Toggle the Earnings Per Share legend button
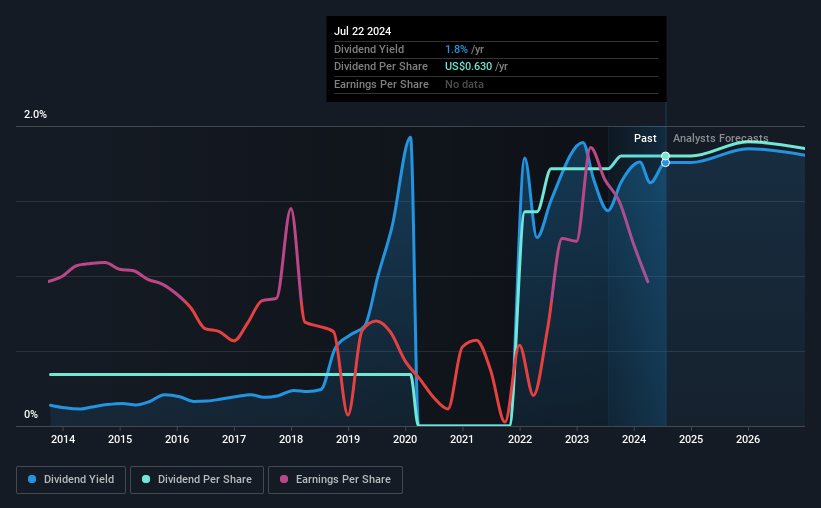 point(336,480)
